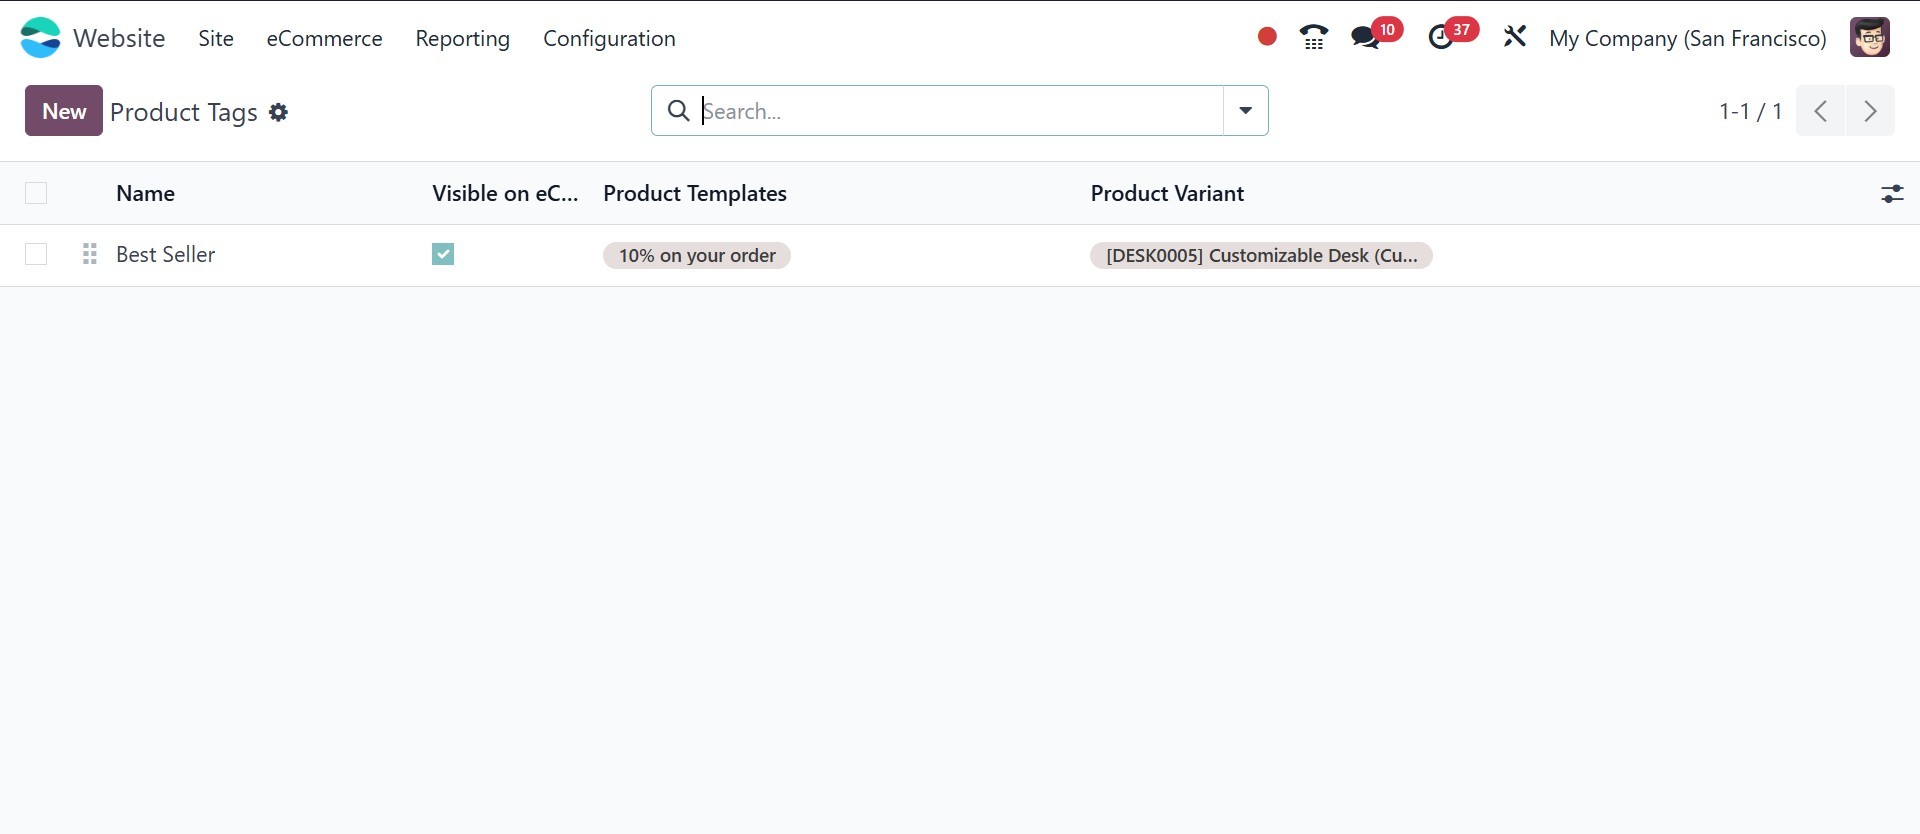Open the activities clock icon

tap(1440, 38)
